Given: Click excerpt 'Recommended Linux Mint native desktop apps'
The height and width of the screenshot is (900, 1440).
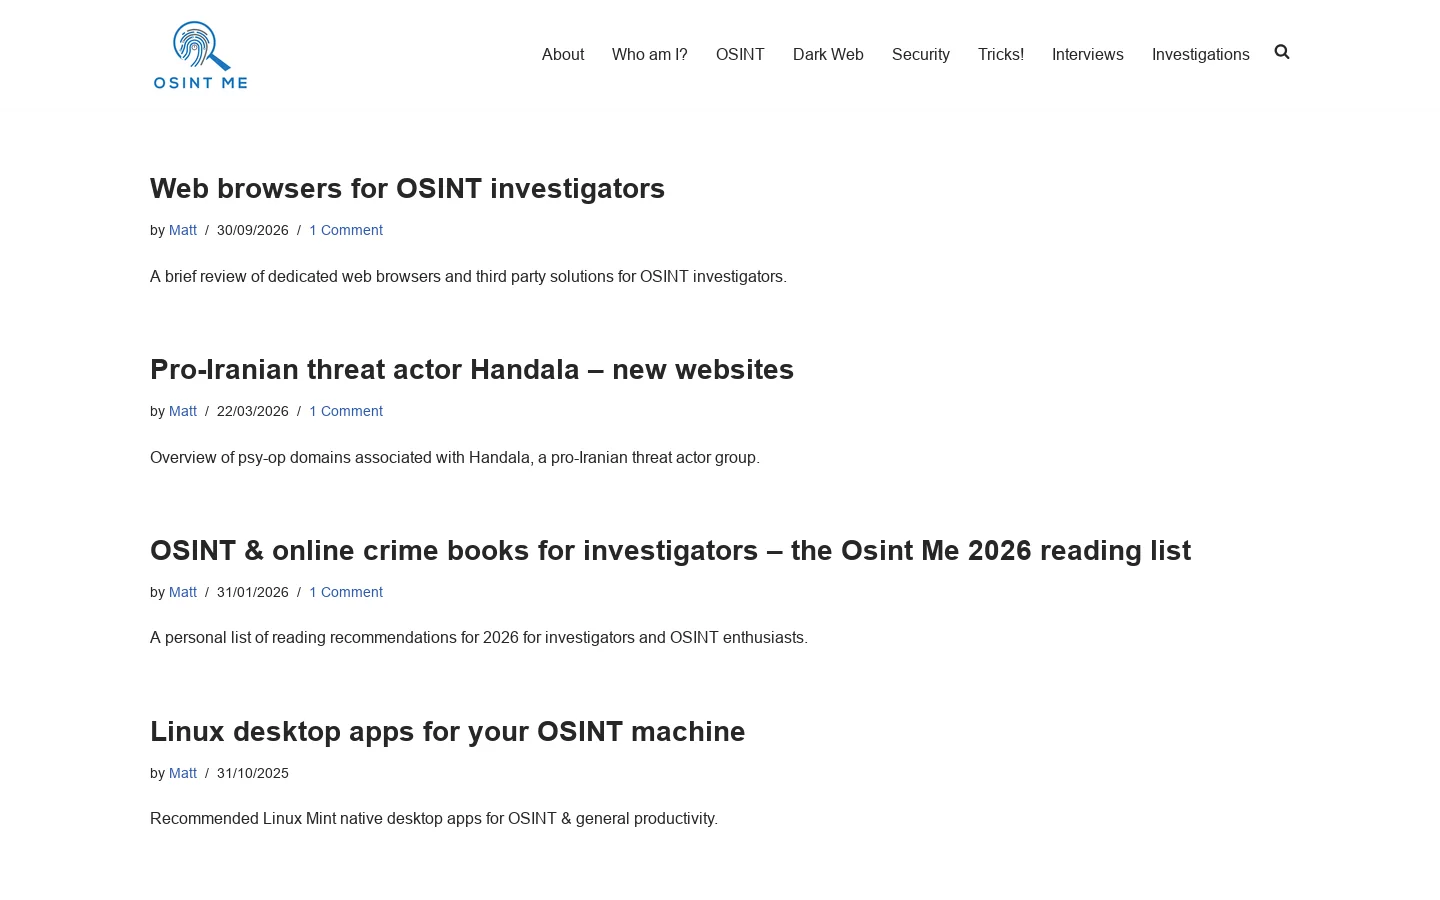Looking at the screenshot, I should 434,818.
